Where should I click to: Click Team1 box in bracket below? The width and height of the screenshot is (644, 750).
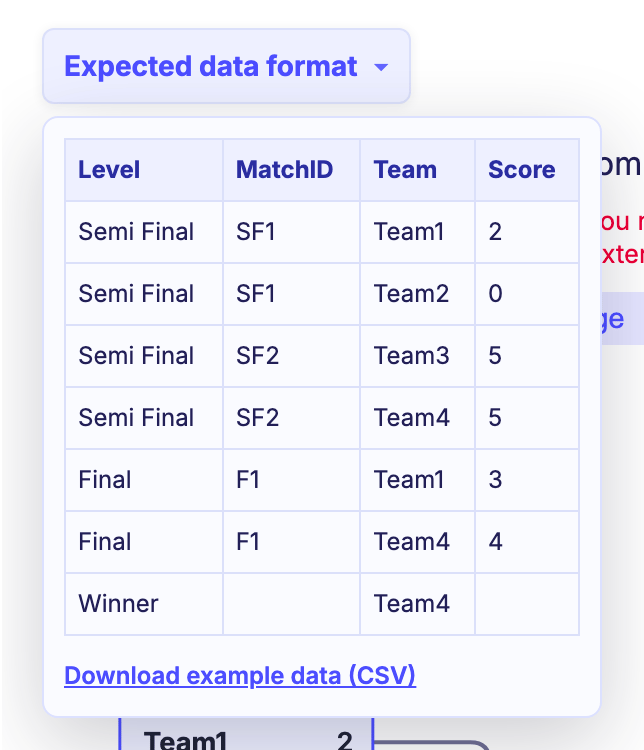[246, 734]
